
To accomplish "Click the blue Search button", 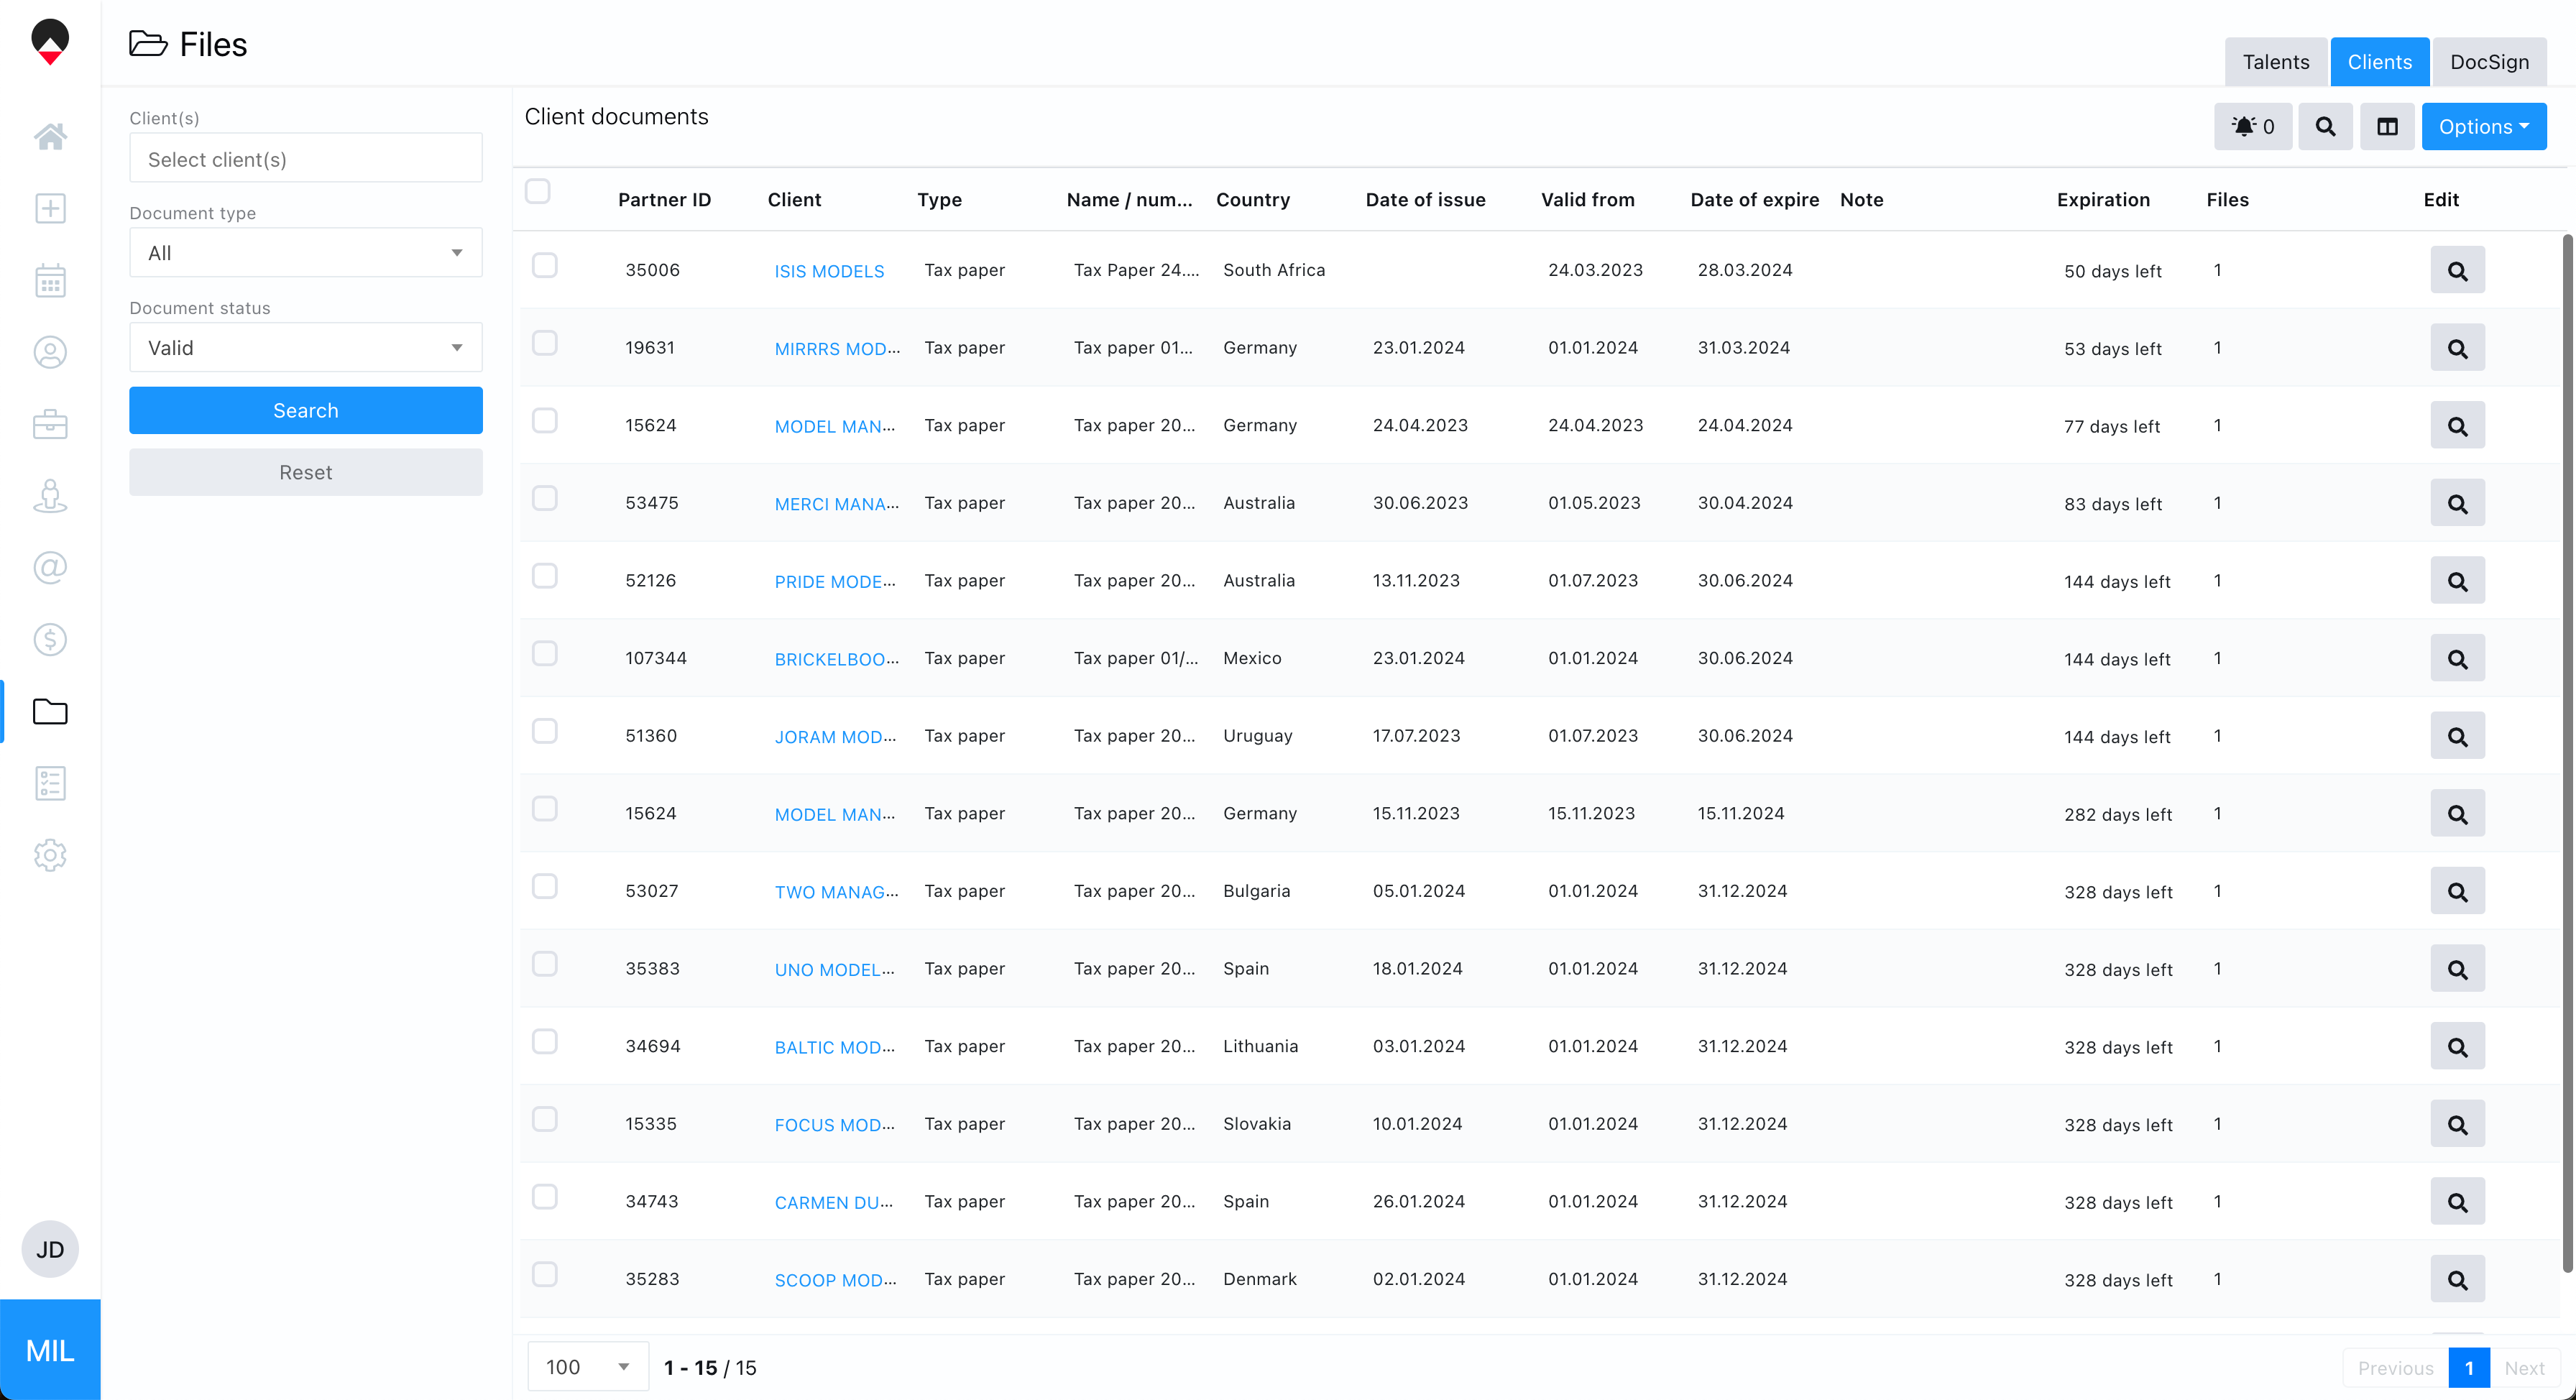I will (x=306, y=410).
